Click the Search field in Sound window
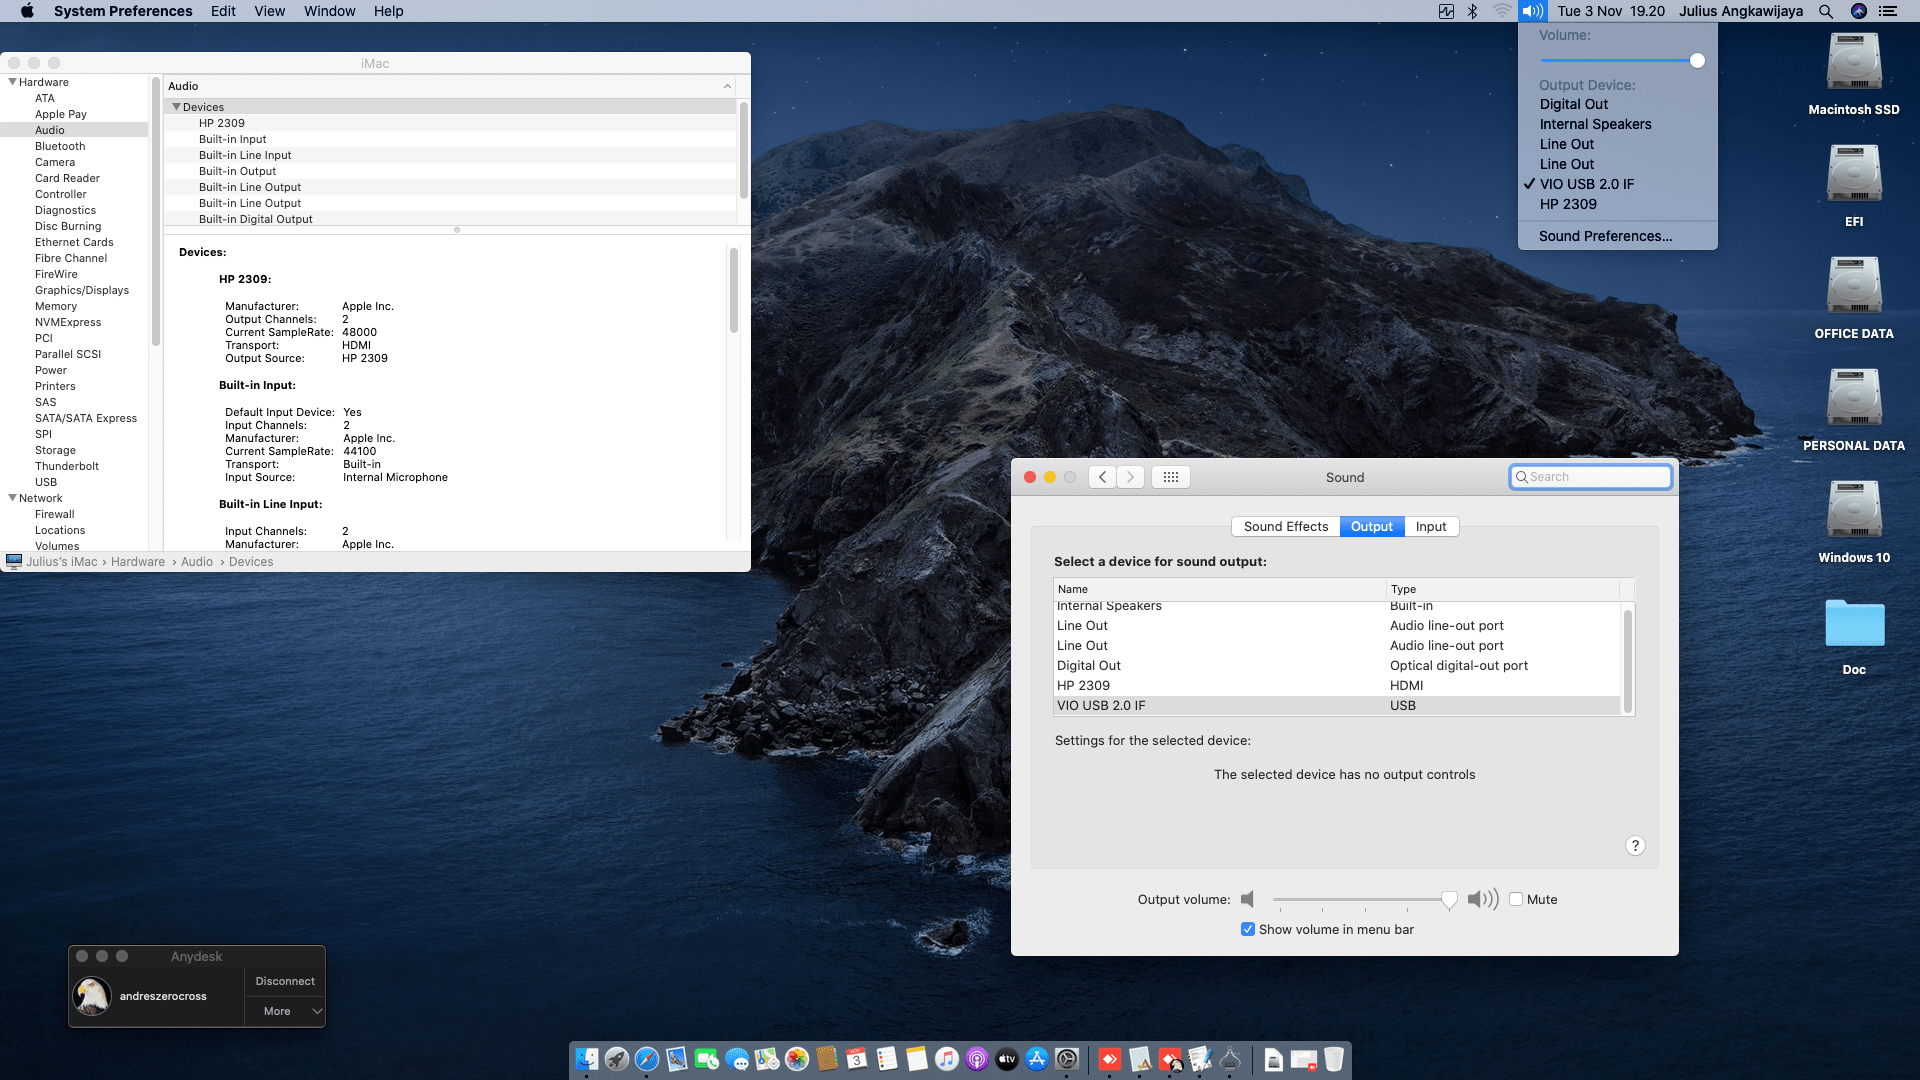This screenshot has width=1920, height=1080. click(1590, 477)
